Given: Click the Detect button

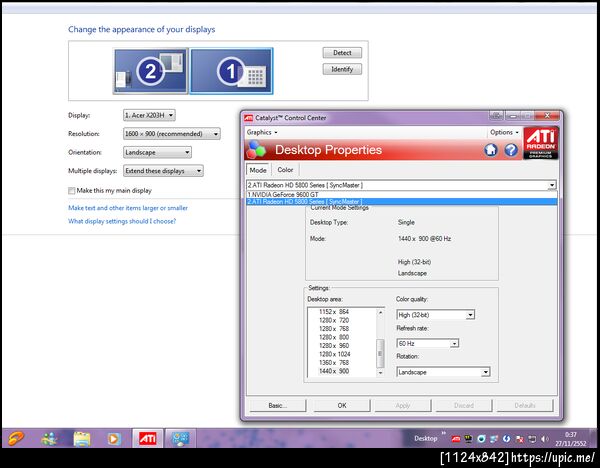Looking at the screenshot, I should click(x=342, y=53).
